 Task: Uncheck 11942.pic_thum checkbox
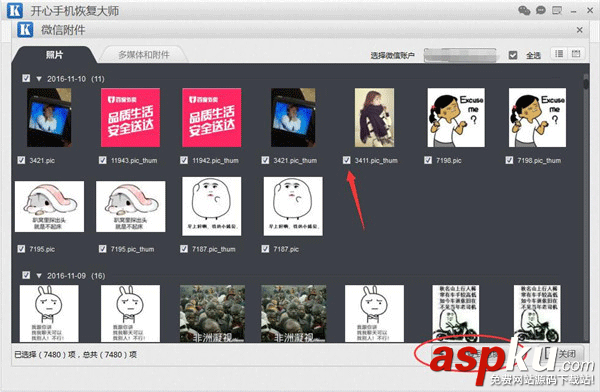tap(184, 160)
